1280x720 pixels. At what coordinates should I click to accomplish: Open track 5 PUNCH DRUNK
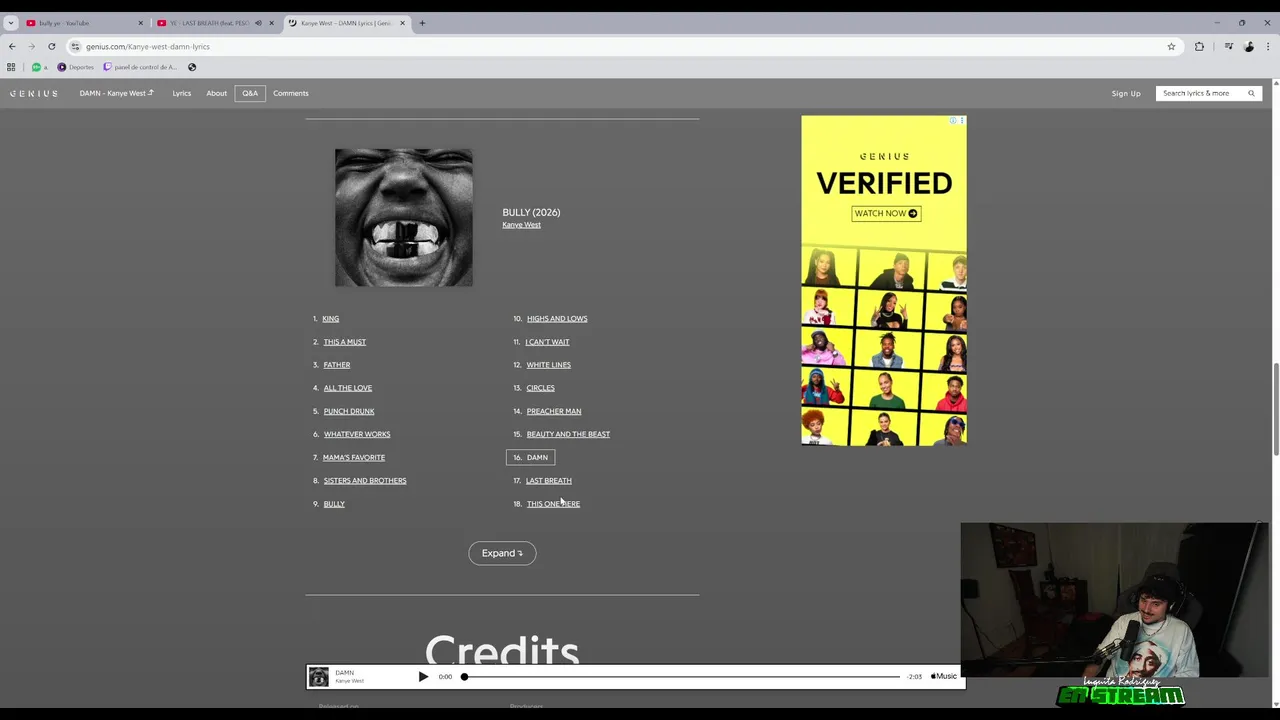point(349,411)
